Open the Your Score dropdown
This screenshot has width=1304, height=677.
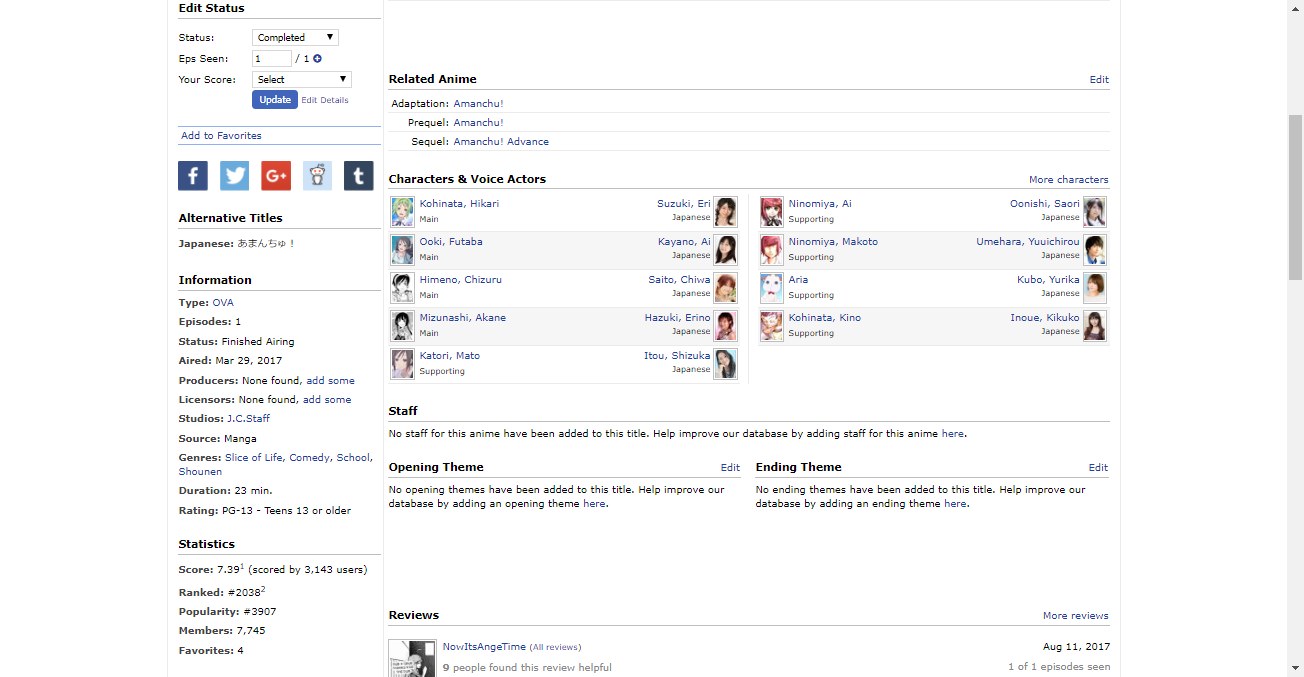point(301,80)
